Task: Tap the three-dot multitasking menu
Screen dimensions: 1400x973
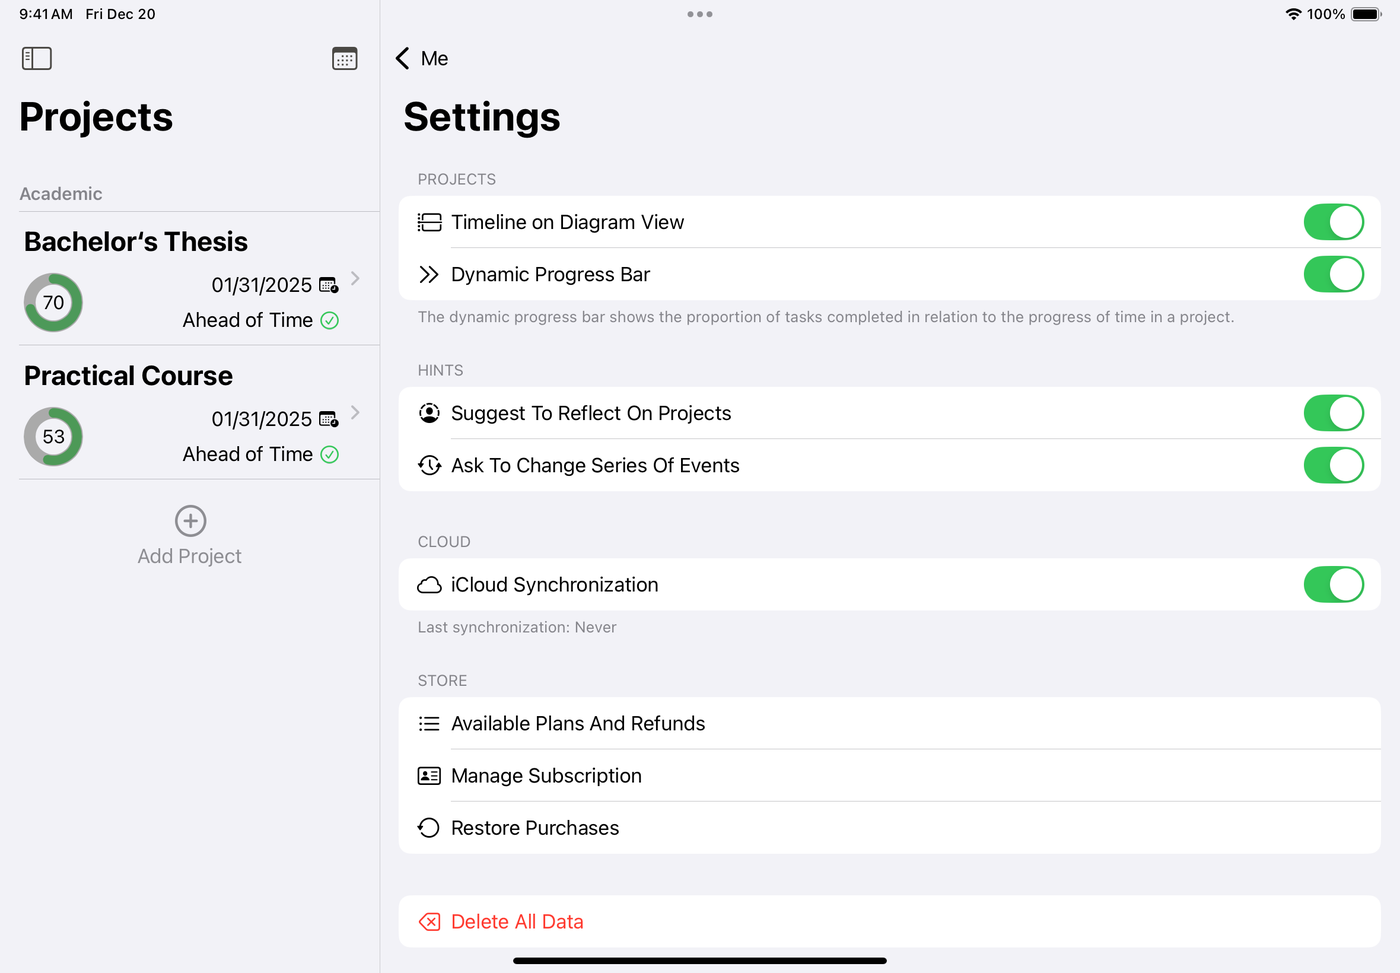Action: [700, 14]
